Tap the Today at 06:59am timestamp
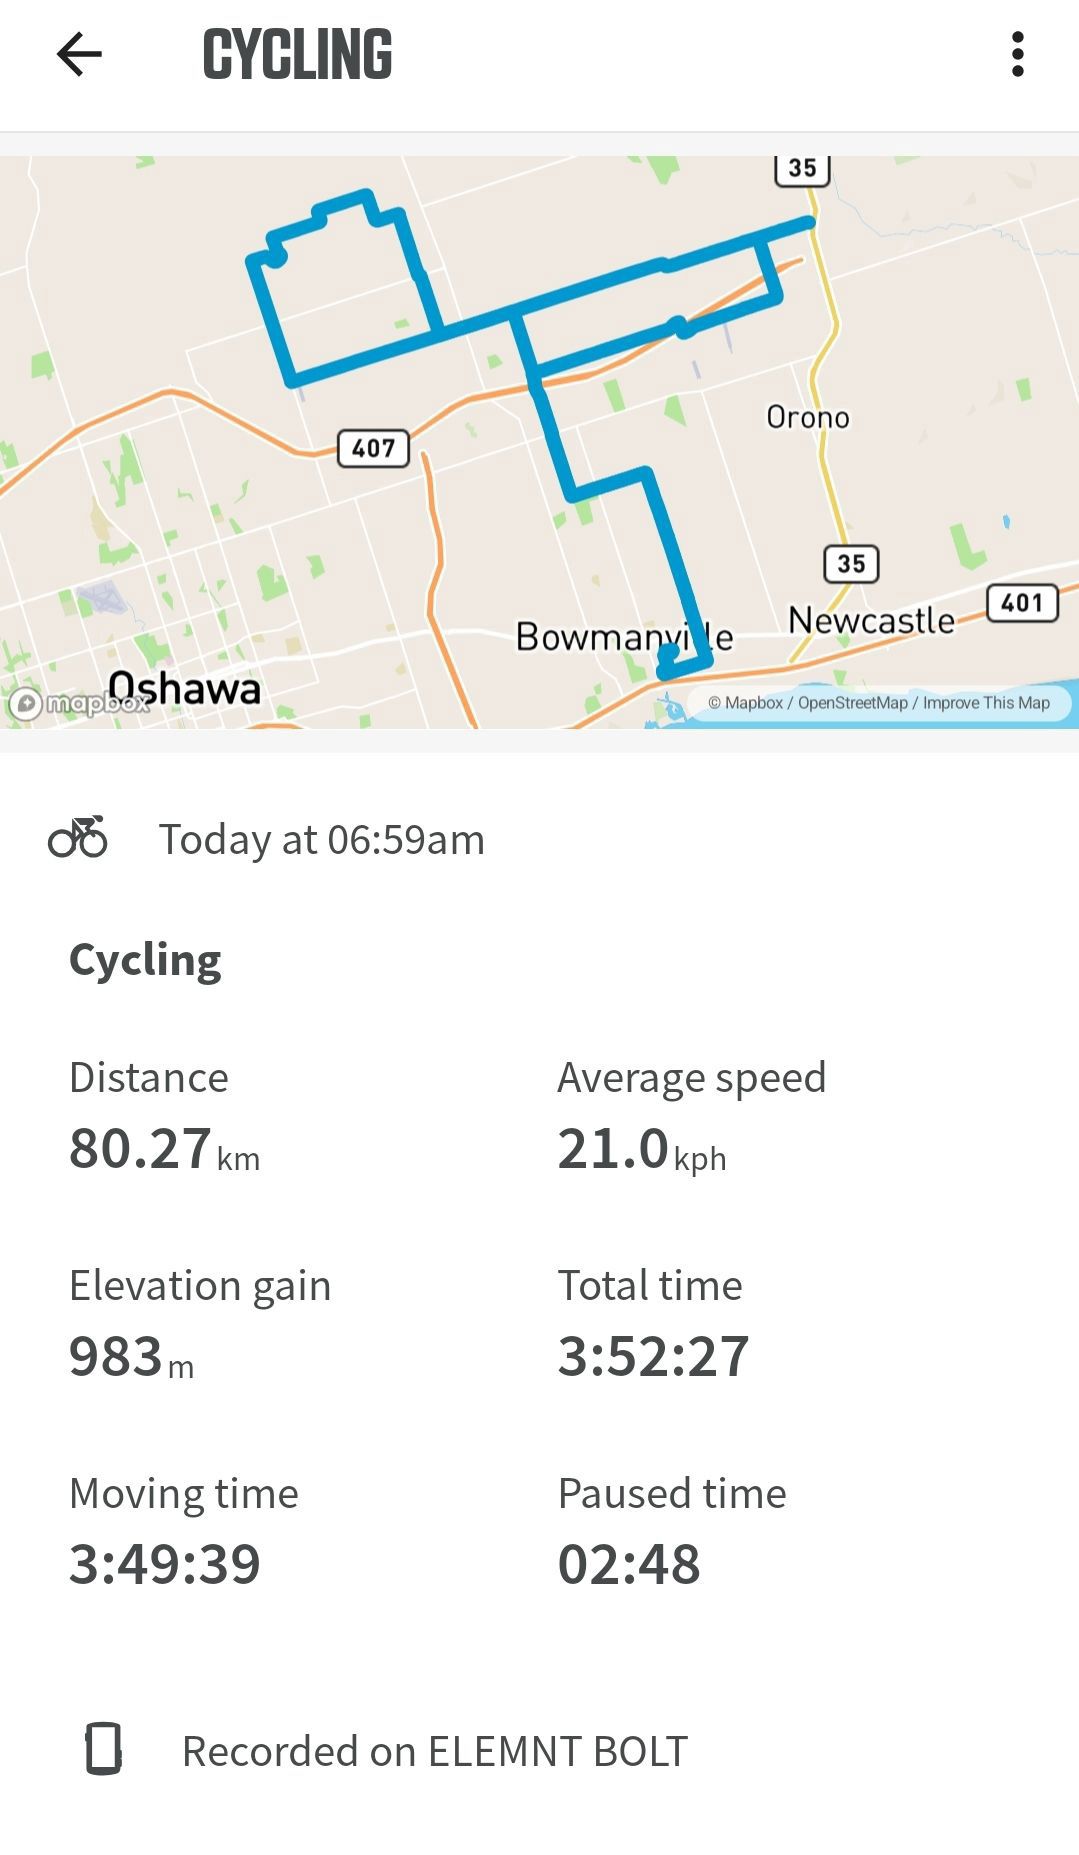1079x1855 pixels. (x=322, y=839)
